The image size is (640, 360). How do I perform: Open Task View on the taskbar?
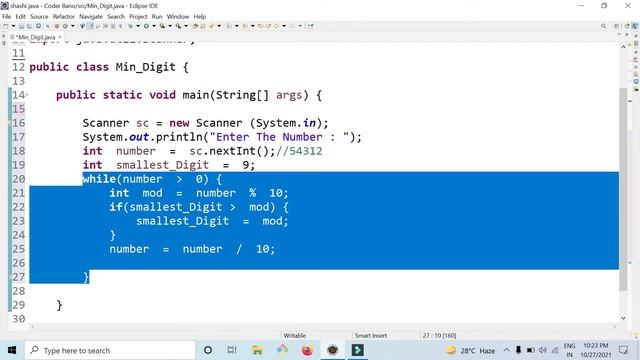tap(232, 350)
